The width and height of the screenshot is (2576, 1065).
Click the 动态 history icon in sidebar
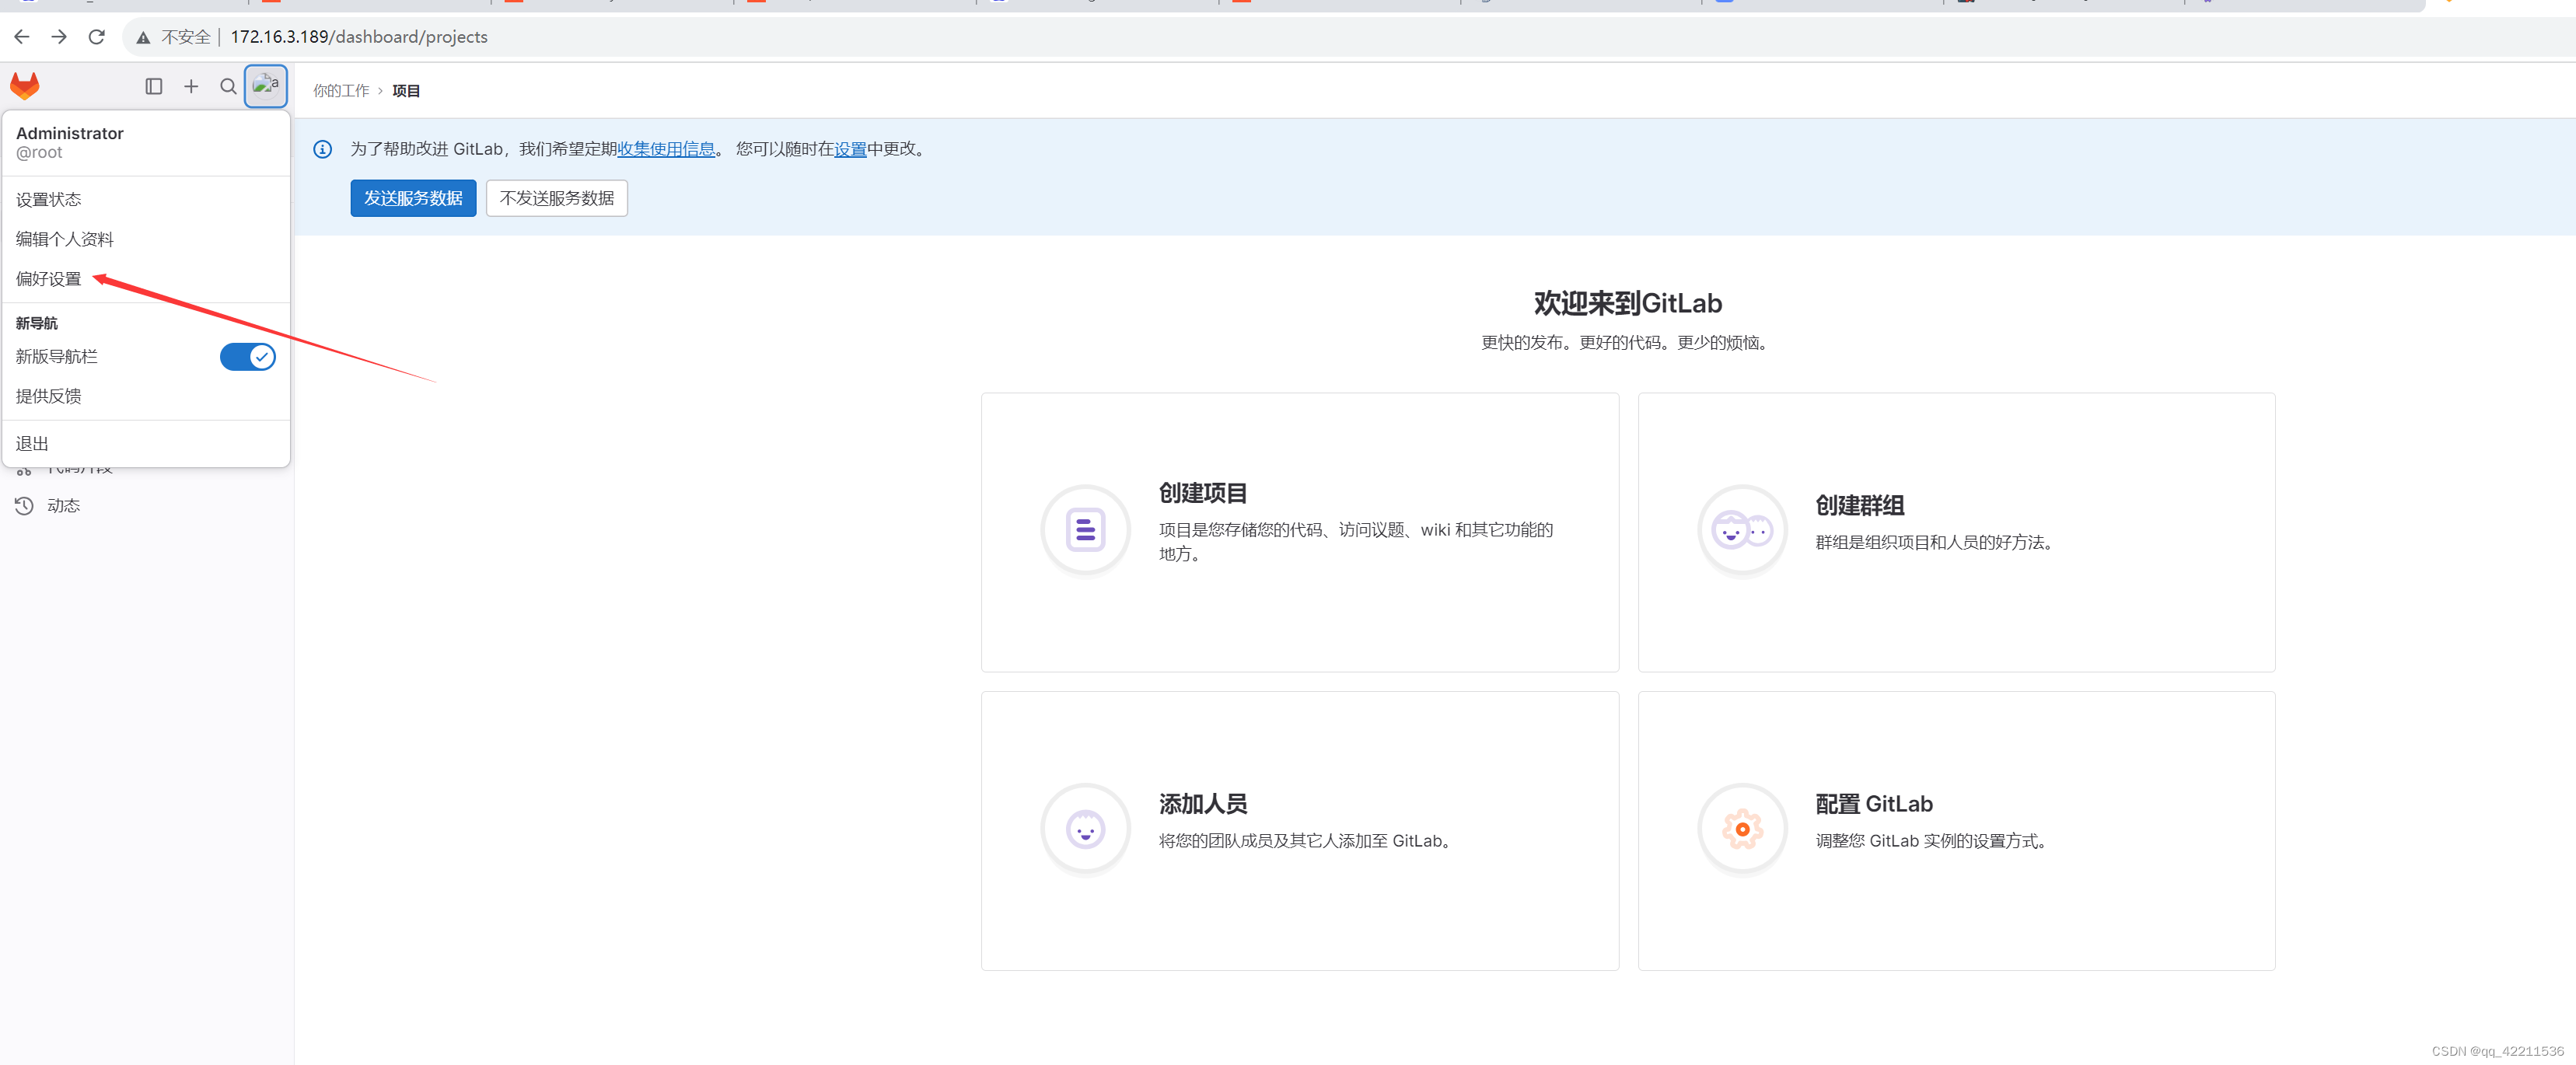coord(25,505)
